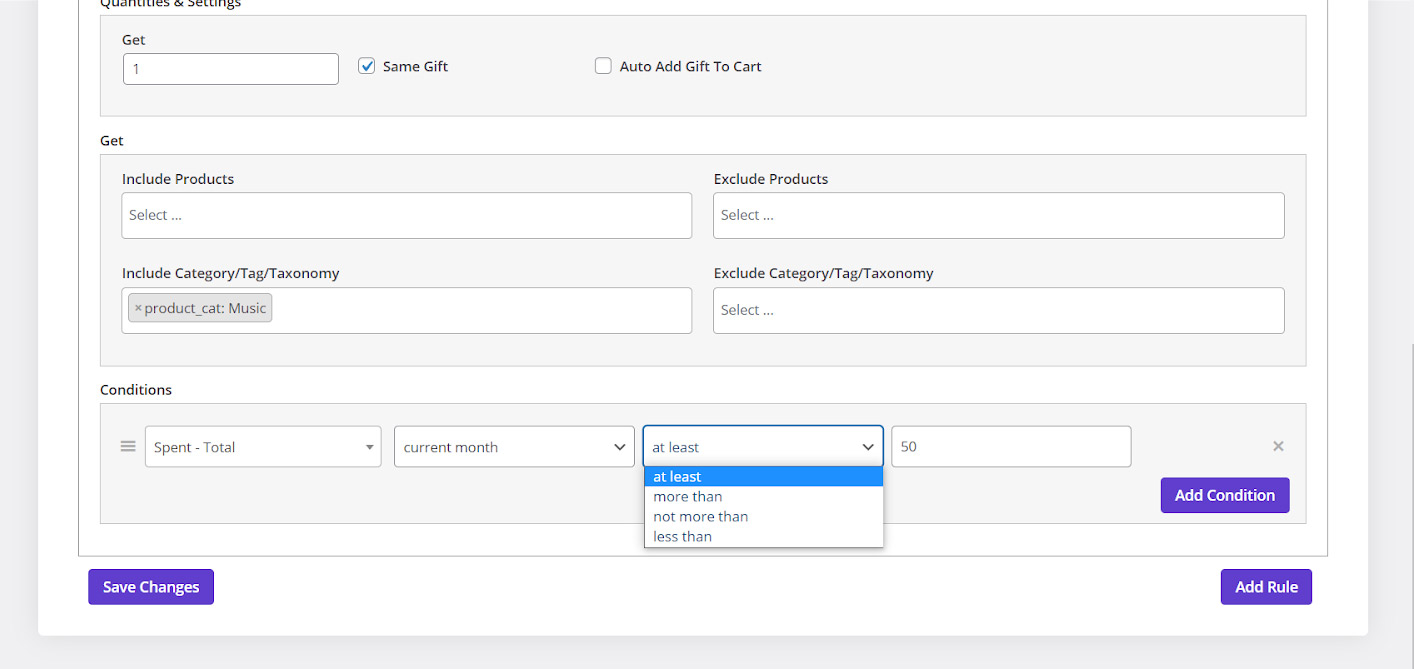The image size is (1414, 669).
Task: Click the Exclude Category/Tag/Taxonomy field
Action: click(x=998, y=311)
